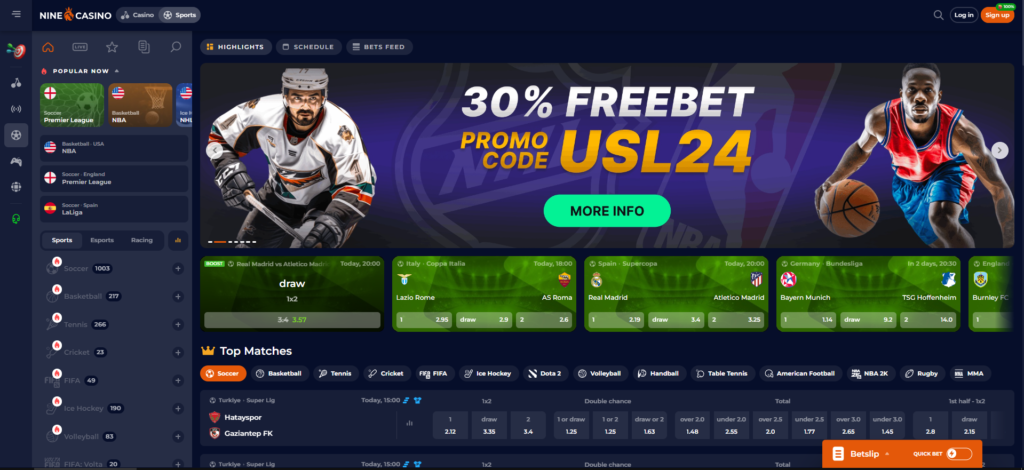Open the esports gamepad icon in the left rail
This screenshot has height=470, width=1024.
(x=16, y=161)
